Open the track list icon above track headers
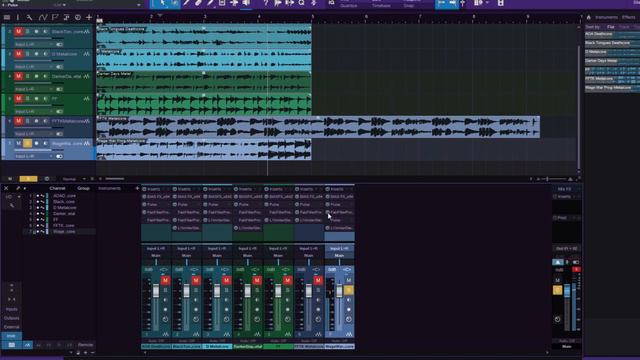The height and width of the screenshot is (360, 640). pos(7,18)
